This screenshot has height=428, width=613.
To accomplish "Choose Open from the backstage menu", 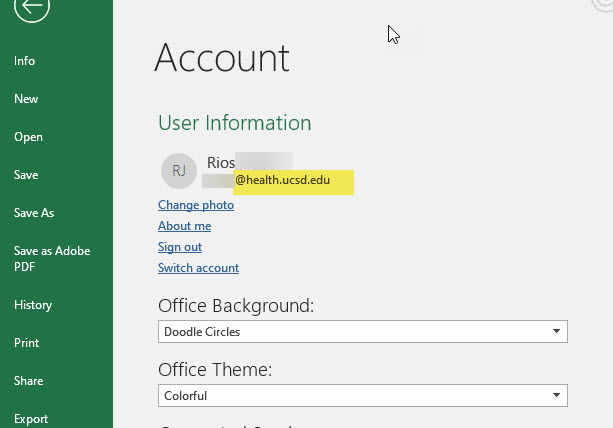I will (x=28, y=137).
